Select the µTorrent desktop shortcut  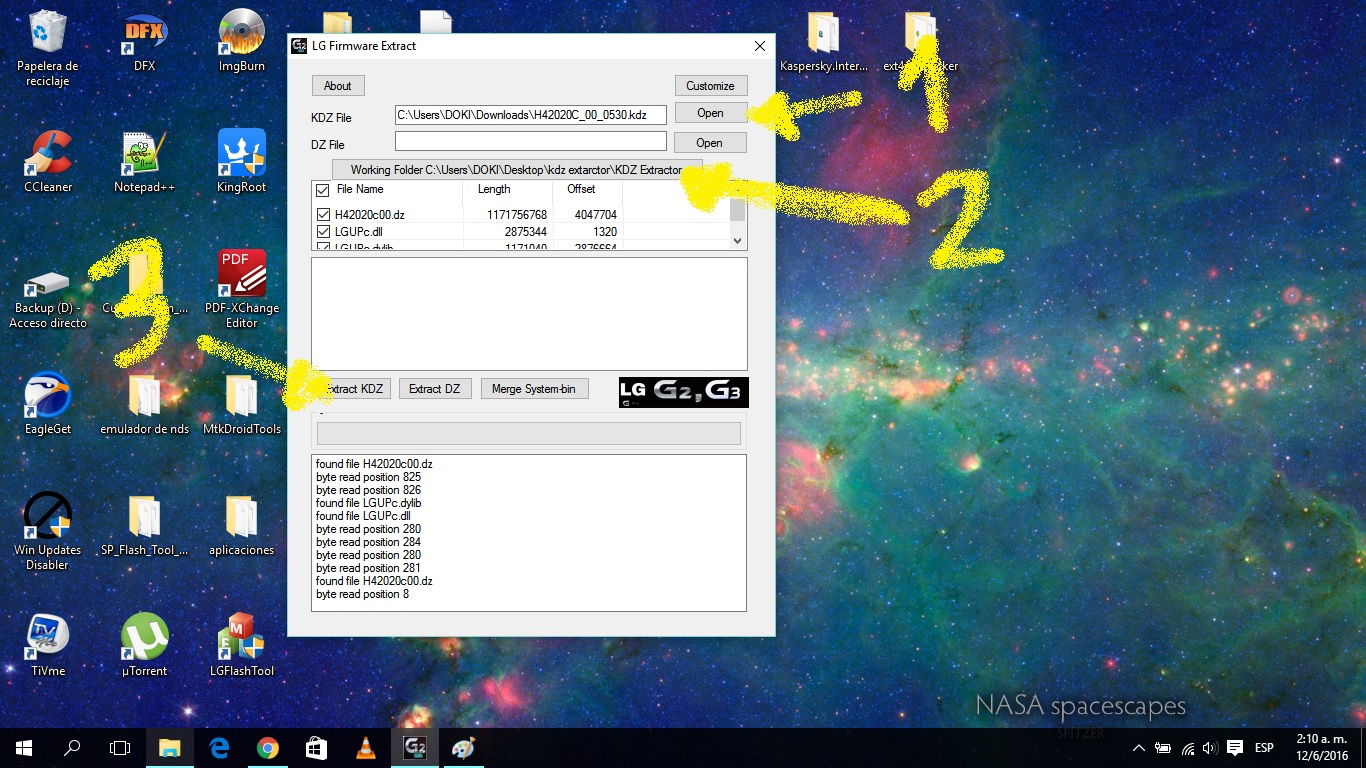144,646
